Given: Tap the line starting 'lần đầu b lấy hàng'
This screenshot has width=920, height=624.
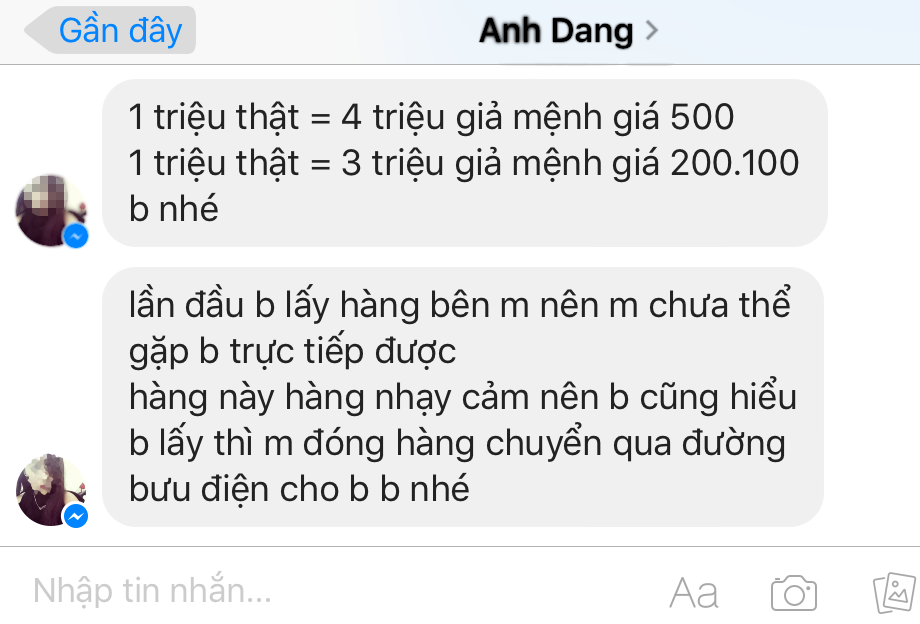Looking at the screenshot, I should pos(460,305).
